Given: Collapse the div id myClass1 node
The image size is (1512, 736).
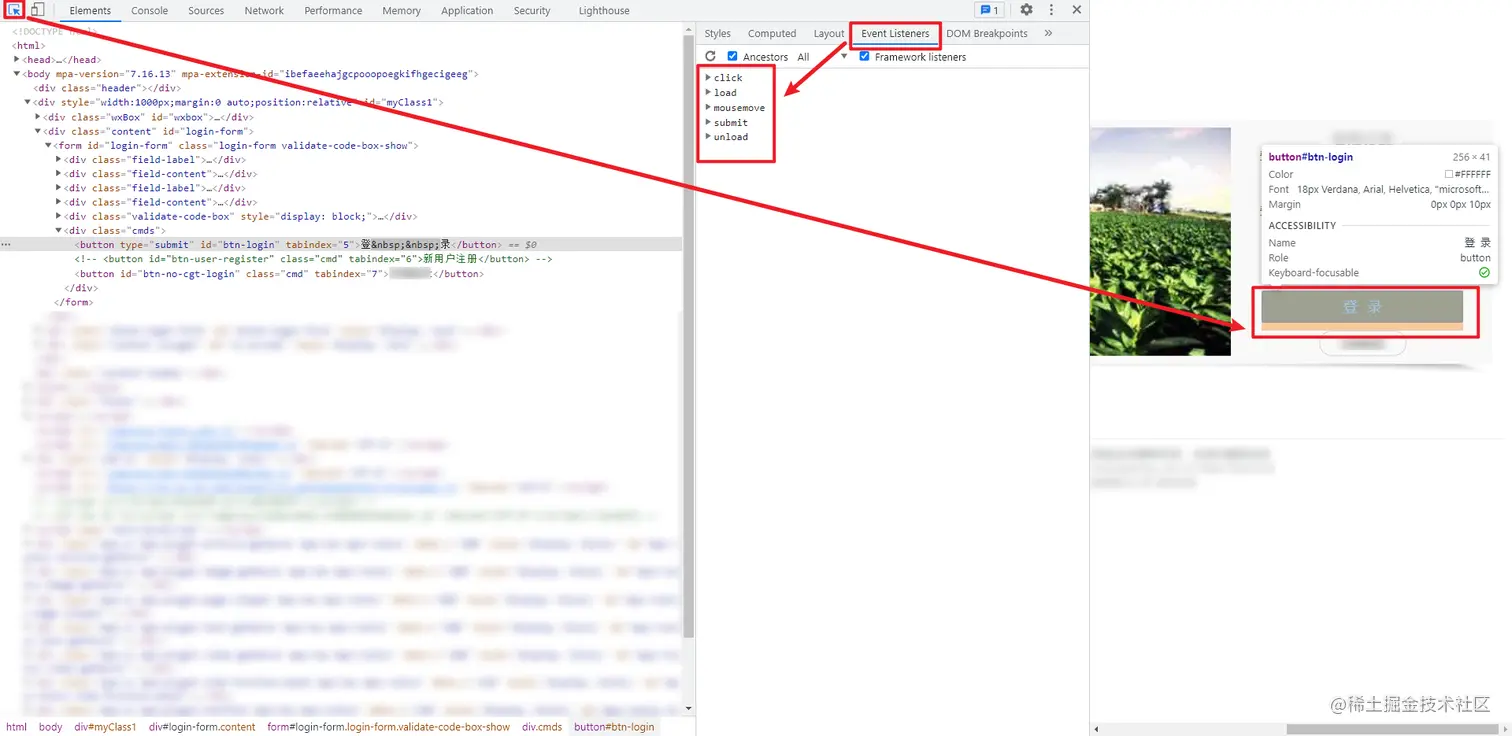Looking at the screenshot, I should pos(28,102).
